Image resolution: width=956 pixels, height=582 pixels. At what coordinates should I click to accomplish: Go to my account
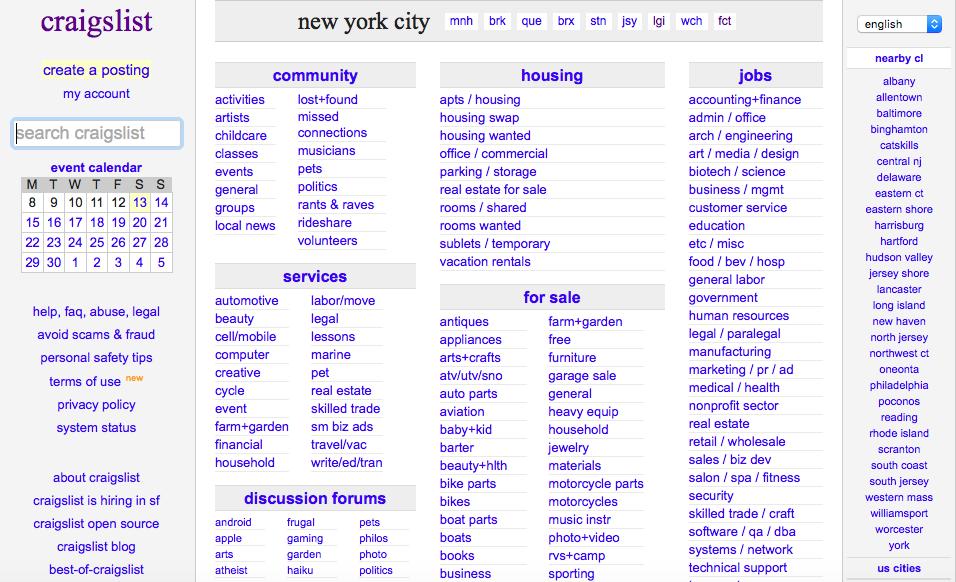[96, 93]
